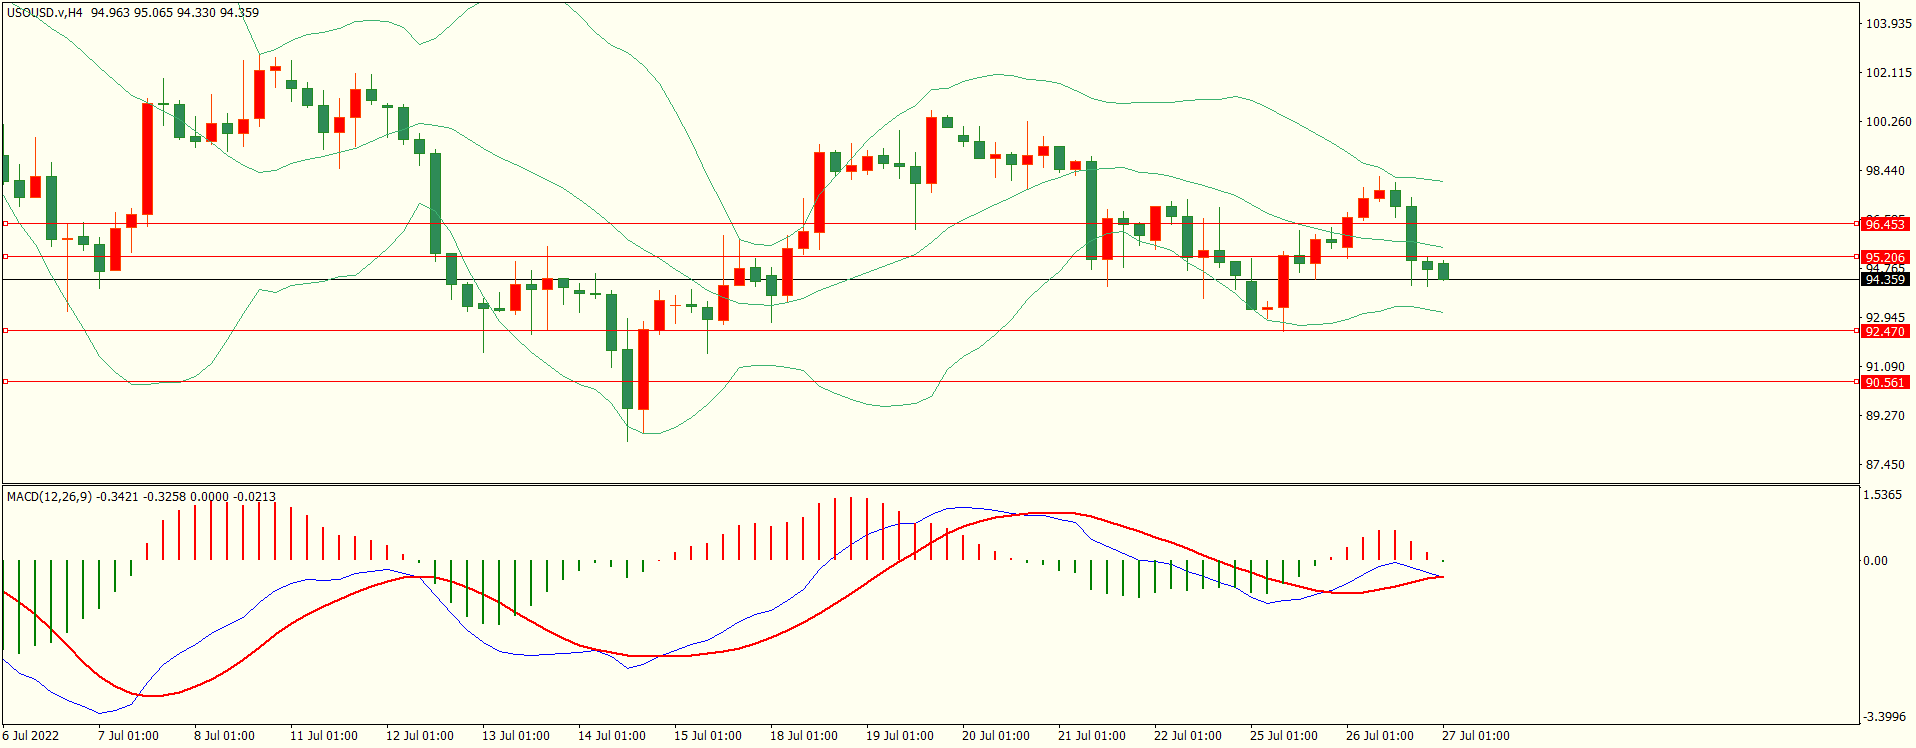
Task: Select the 87.450 value on price axis
Action: tap(1885, 465)
